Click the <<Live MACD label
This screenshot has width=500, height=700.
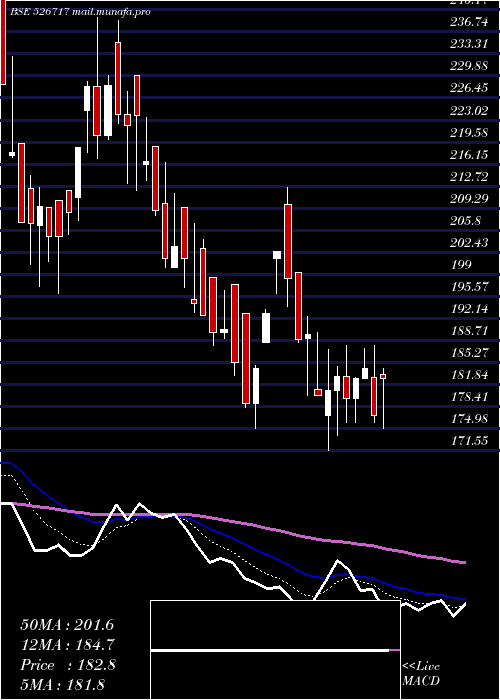[x=421, y=674]
